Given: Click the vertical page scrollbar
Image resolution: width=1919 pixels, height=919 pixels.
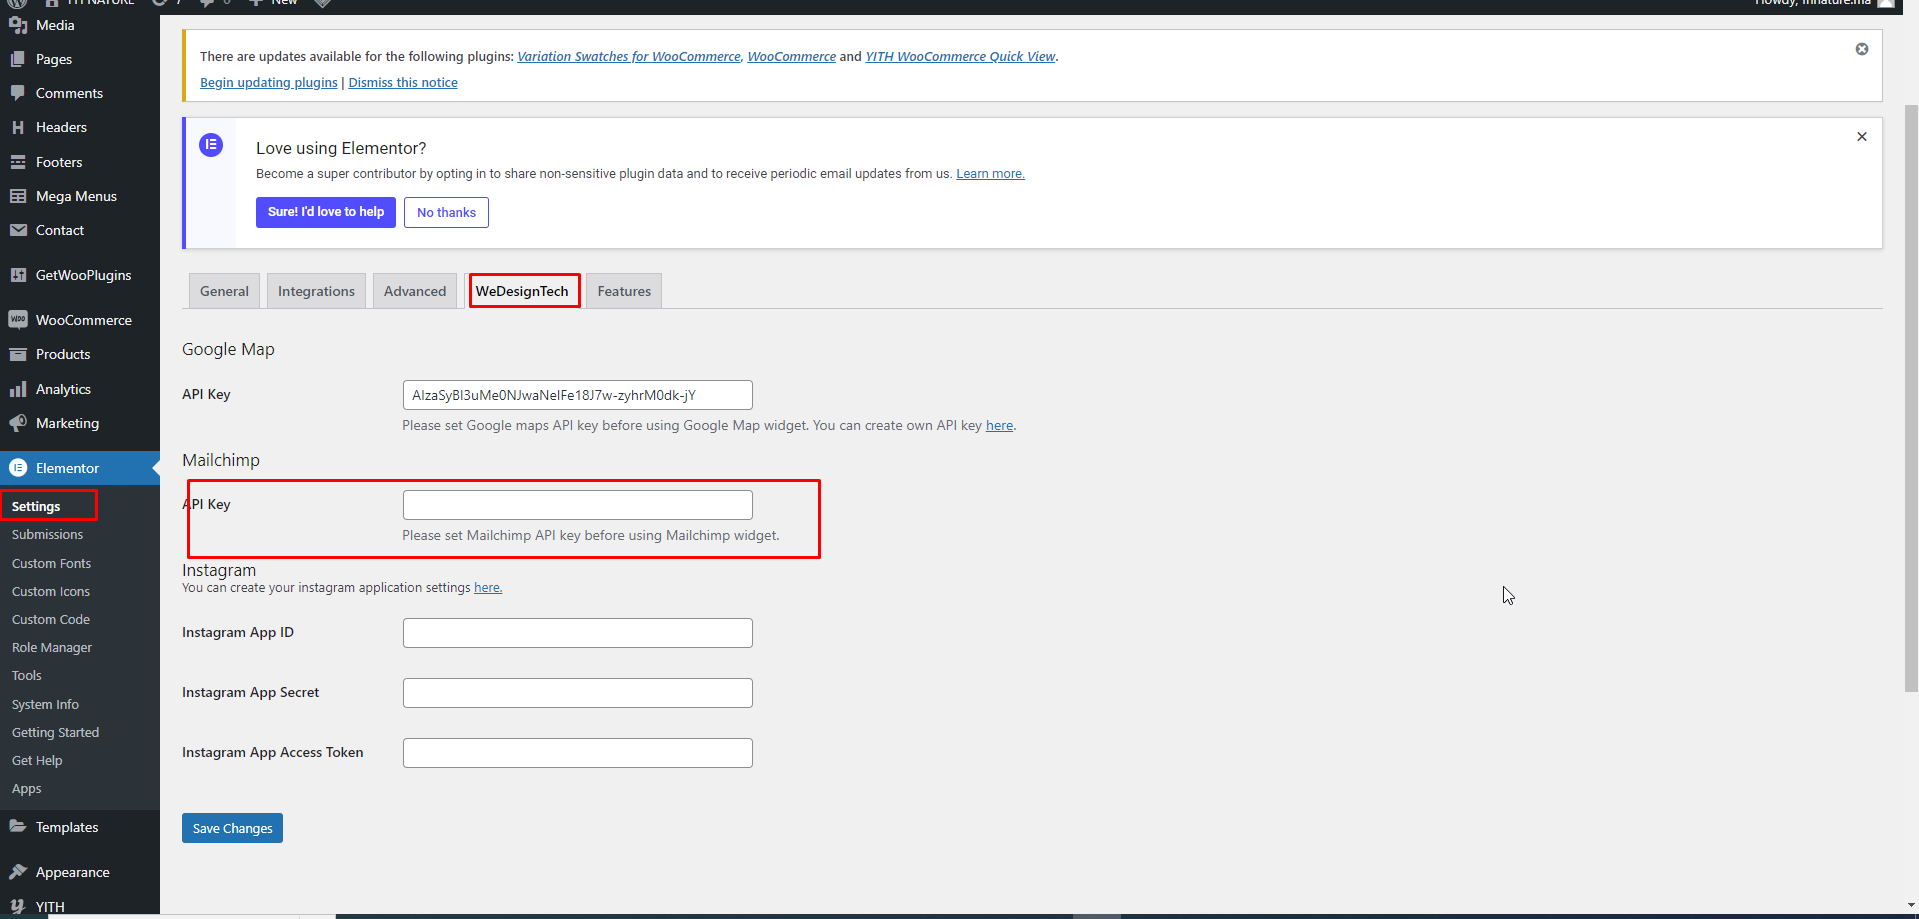Looking at the screenshot, I should coord(1911,398).
